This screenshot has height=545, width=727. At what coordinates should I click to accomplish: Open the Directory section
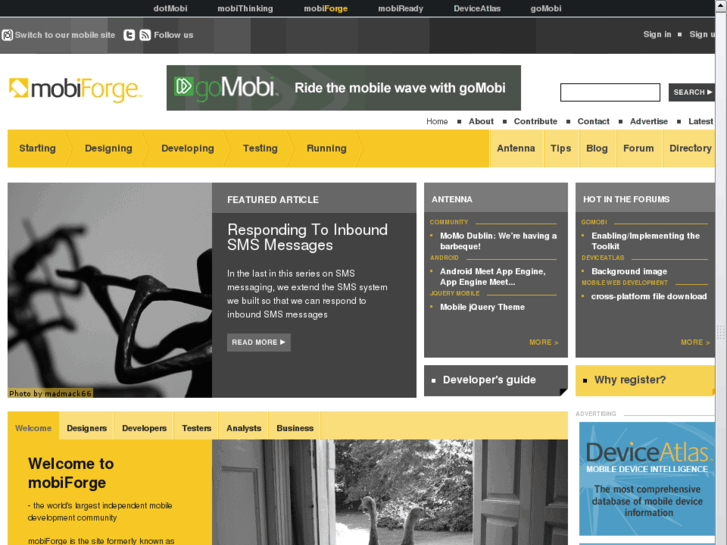[690, 148]
